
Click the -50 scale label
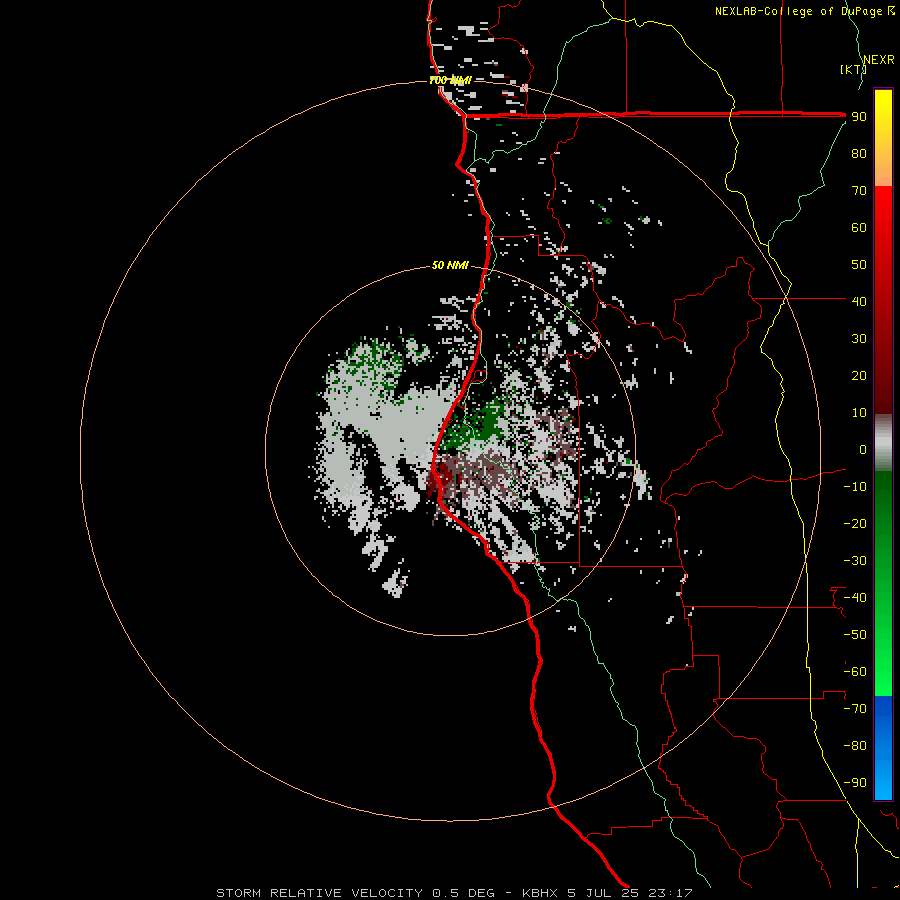click(855, 635)
